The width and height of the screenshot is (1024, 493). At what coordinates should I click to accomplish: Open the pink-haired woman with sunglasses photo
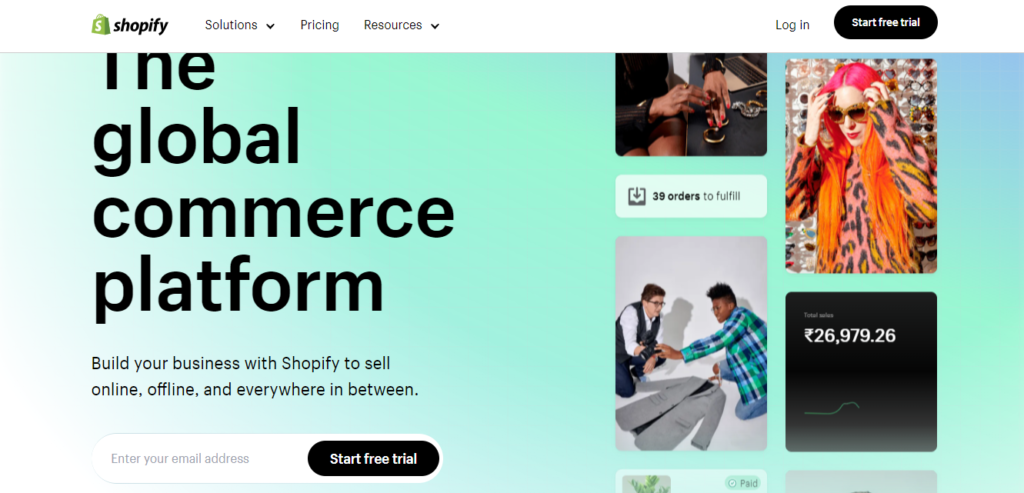pyautogui.click(x=861, y=166)
